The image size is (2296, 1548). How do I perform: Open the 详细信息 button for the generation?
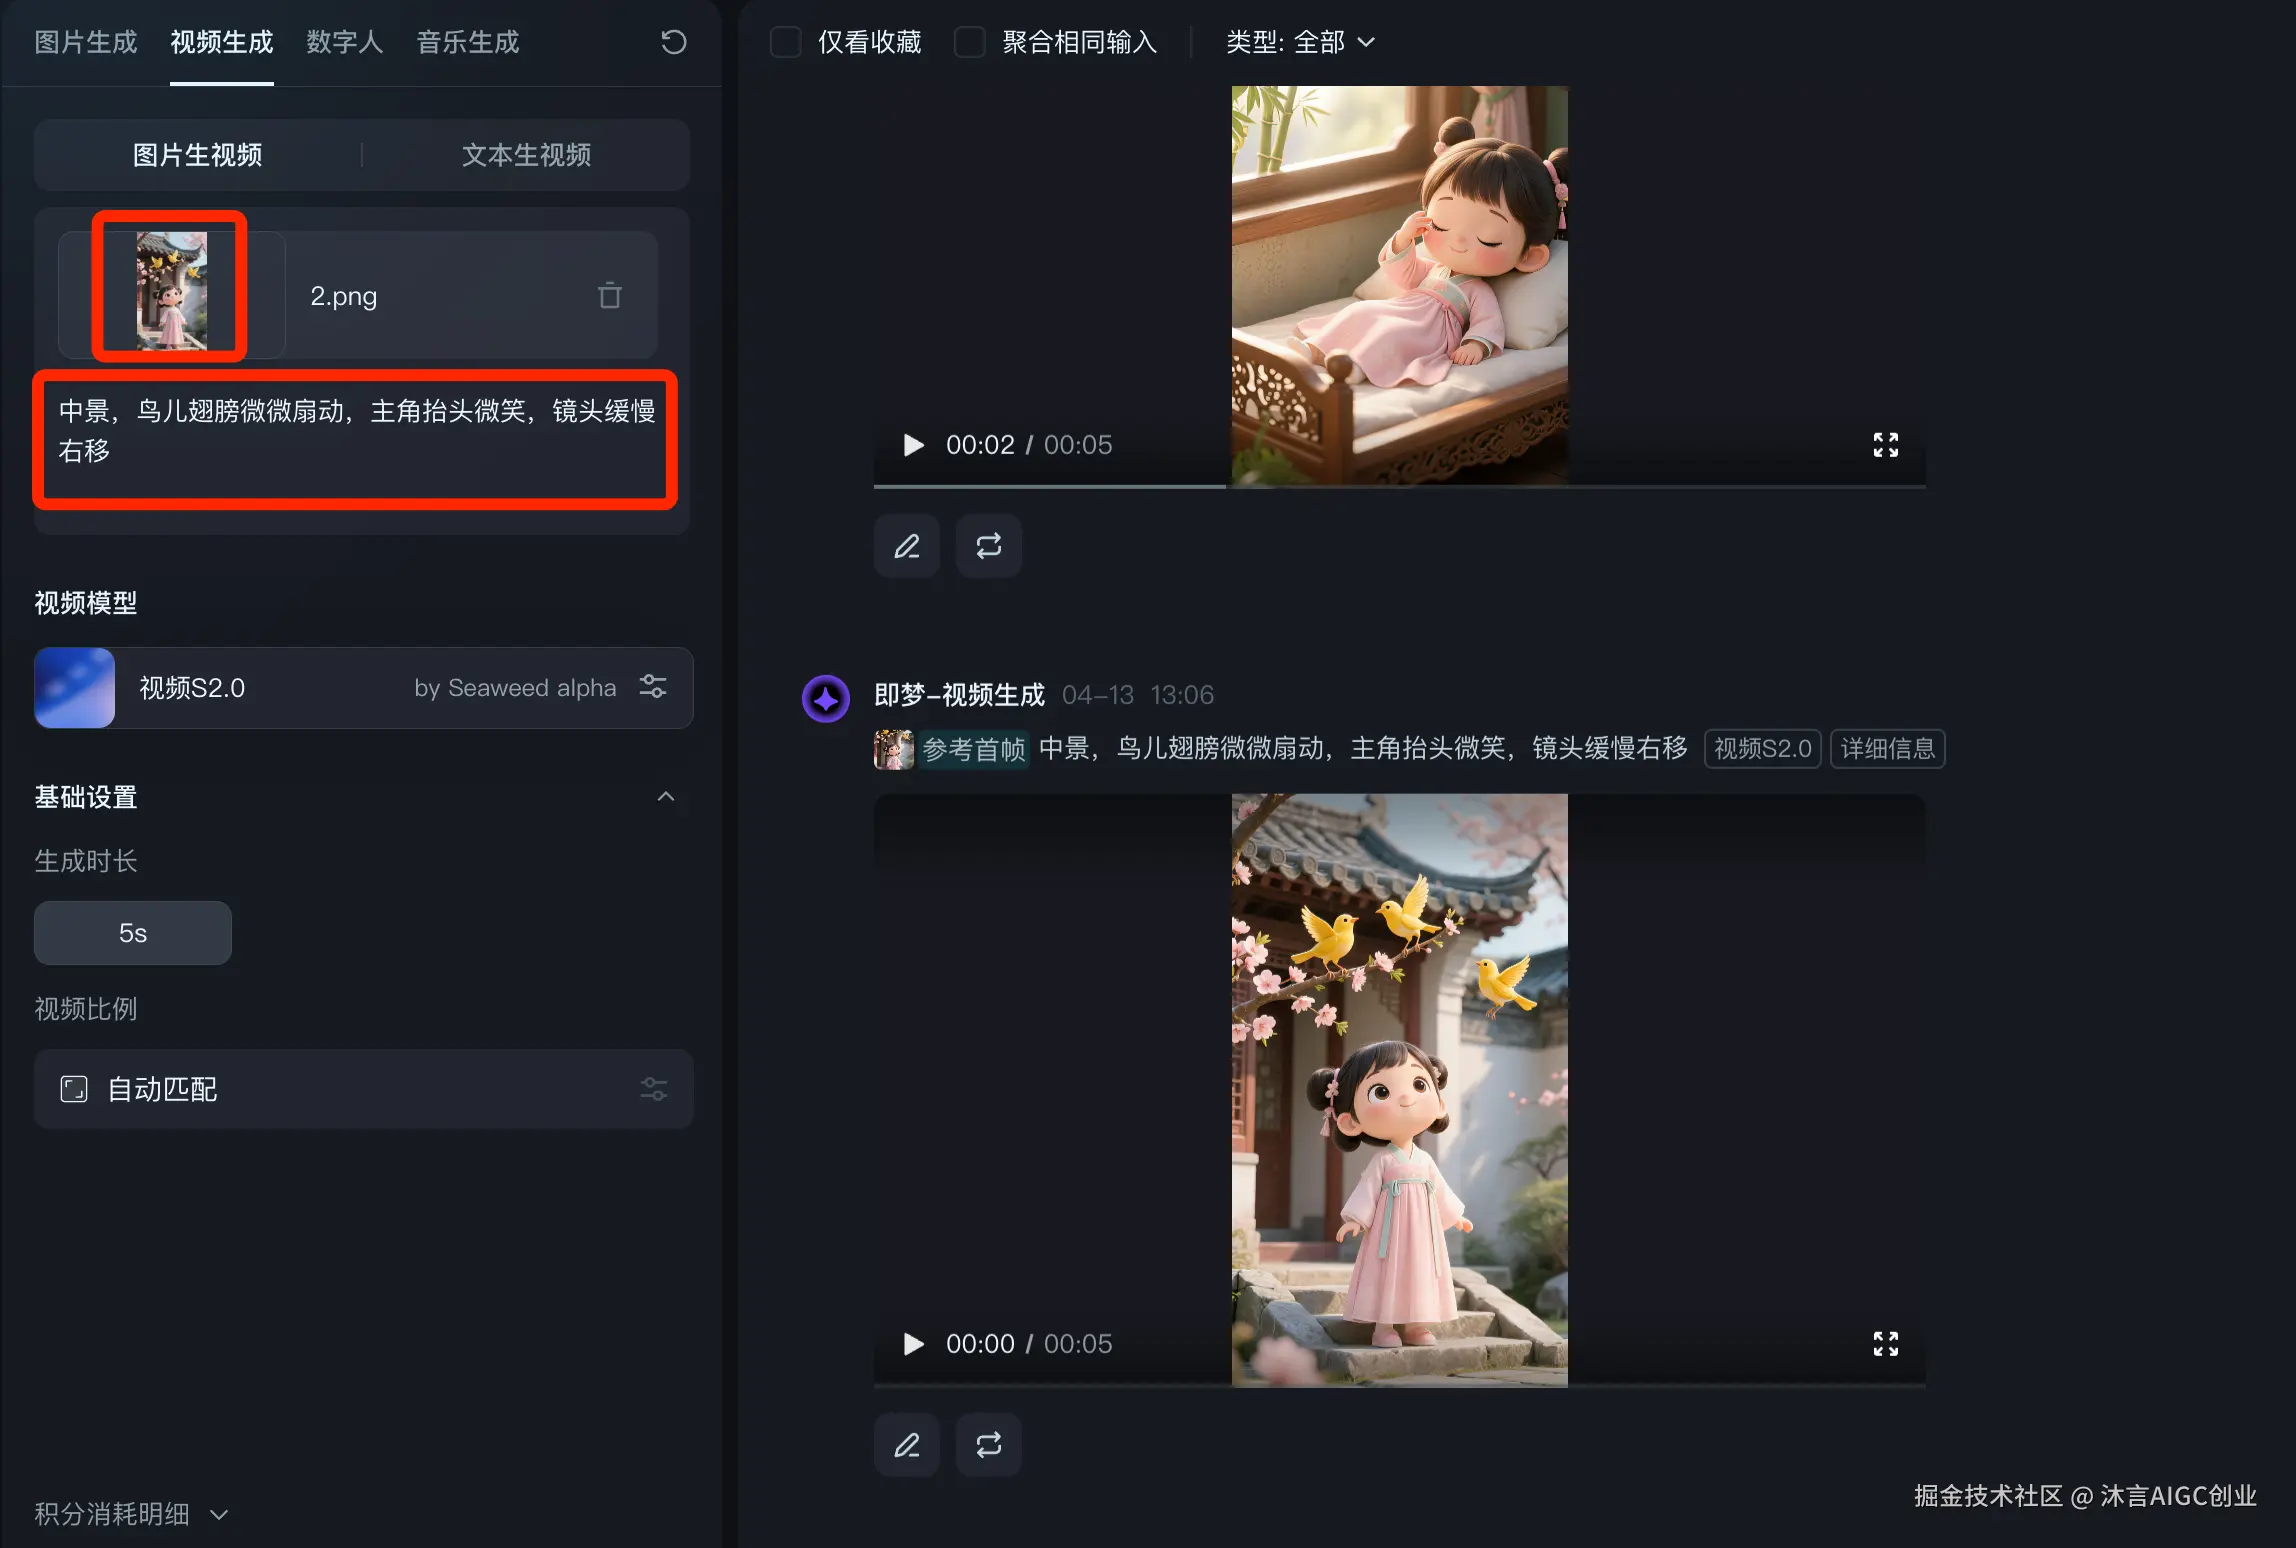point(1887,749)
